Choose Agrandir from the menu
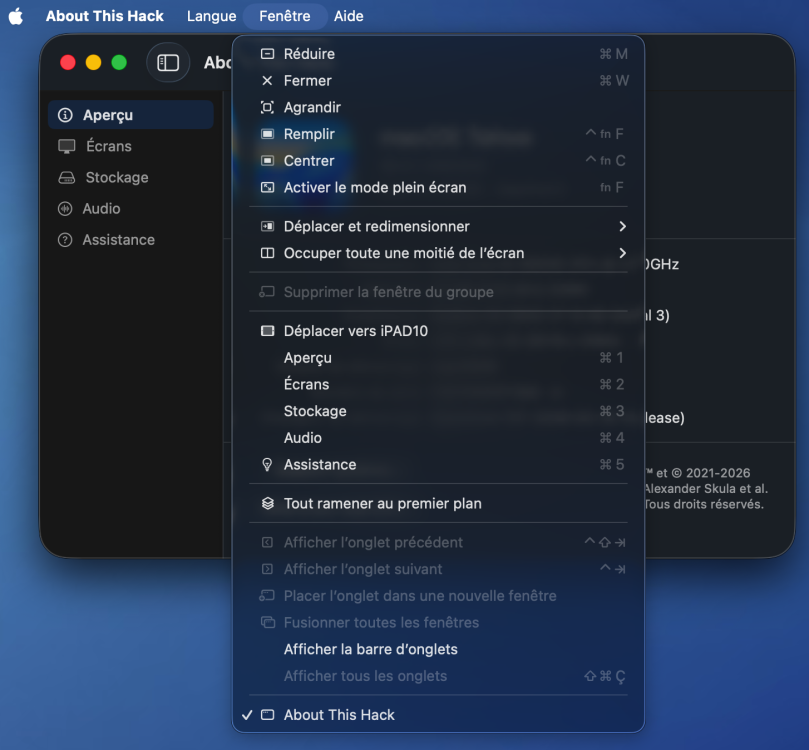The width and height of the screenshot is (809, 750). pyautogui.click(x=438, y=107)
